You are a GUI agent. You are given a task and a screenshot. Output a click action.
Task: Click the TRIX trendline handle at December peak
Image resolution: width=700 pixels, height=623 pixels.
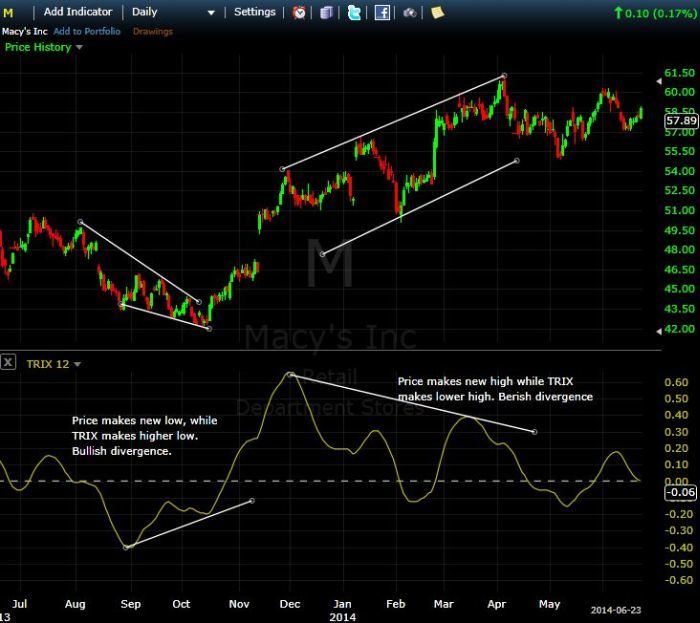291,374
